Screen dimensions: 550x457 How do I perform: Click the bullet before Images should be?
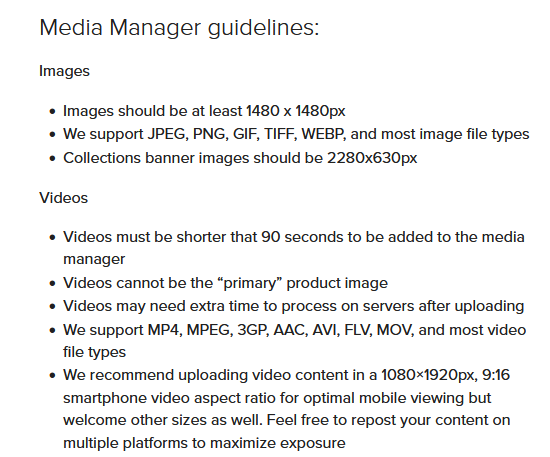pyautogui.click(x=53, y=112)
